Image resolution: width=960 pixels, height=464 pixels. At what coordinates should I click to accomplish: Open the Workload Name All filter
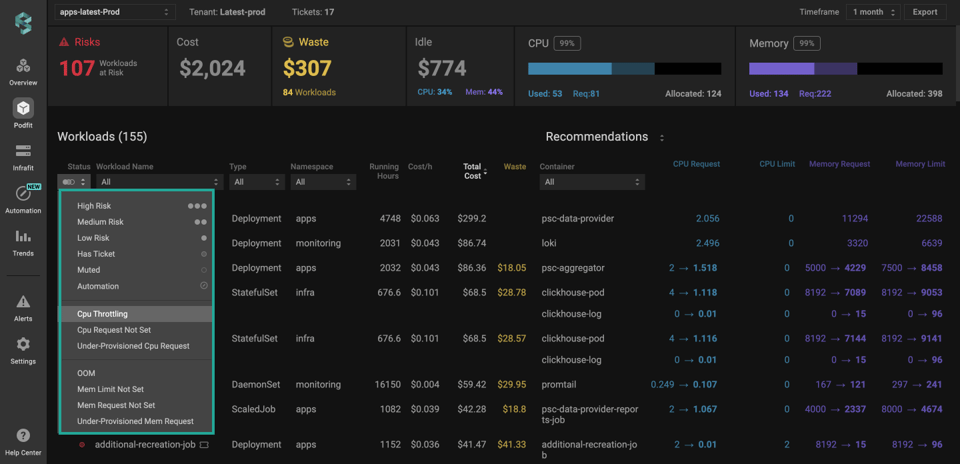[160, 182]
